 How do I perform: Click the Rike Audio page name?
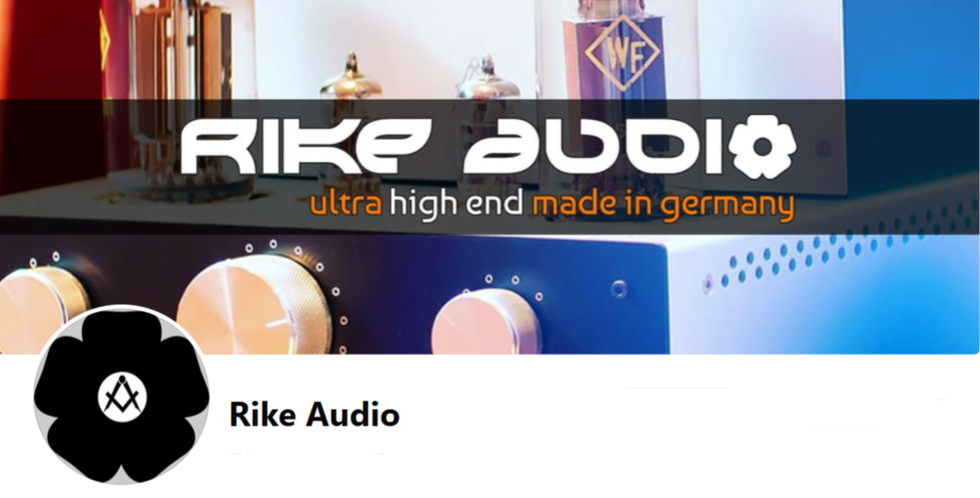point(314,415)
